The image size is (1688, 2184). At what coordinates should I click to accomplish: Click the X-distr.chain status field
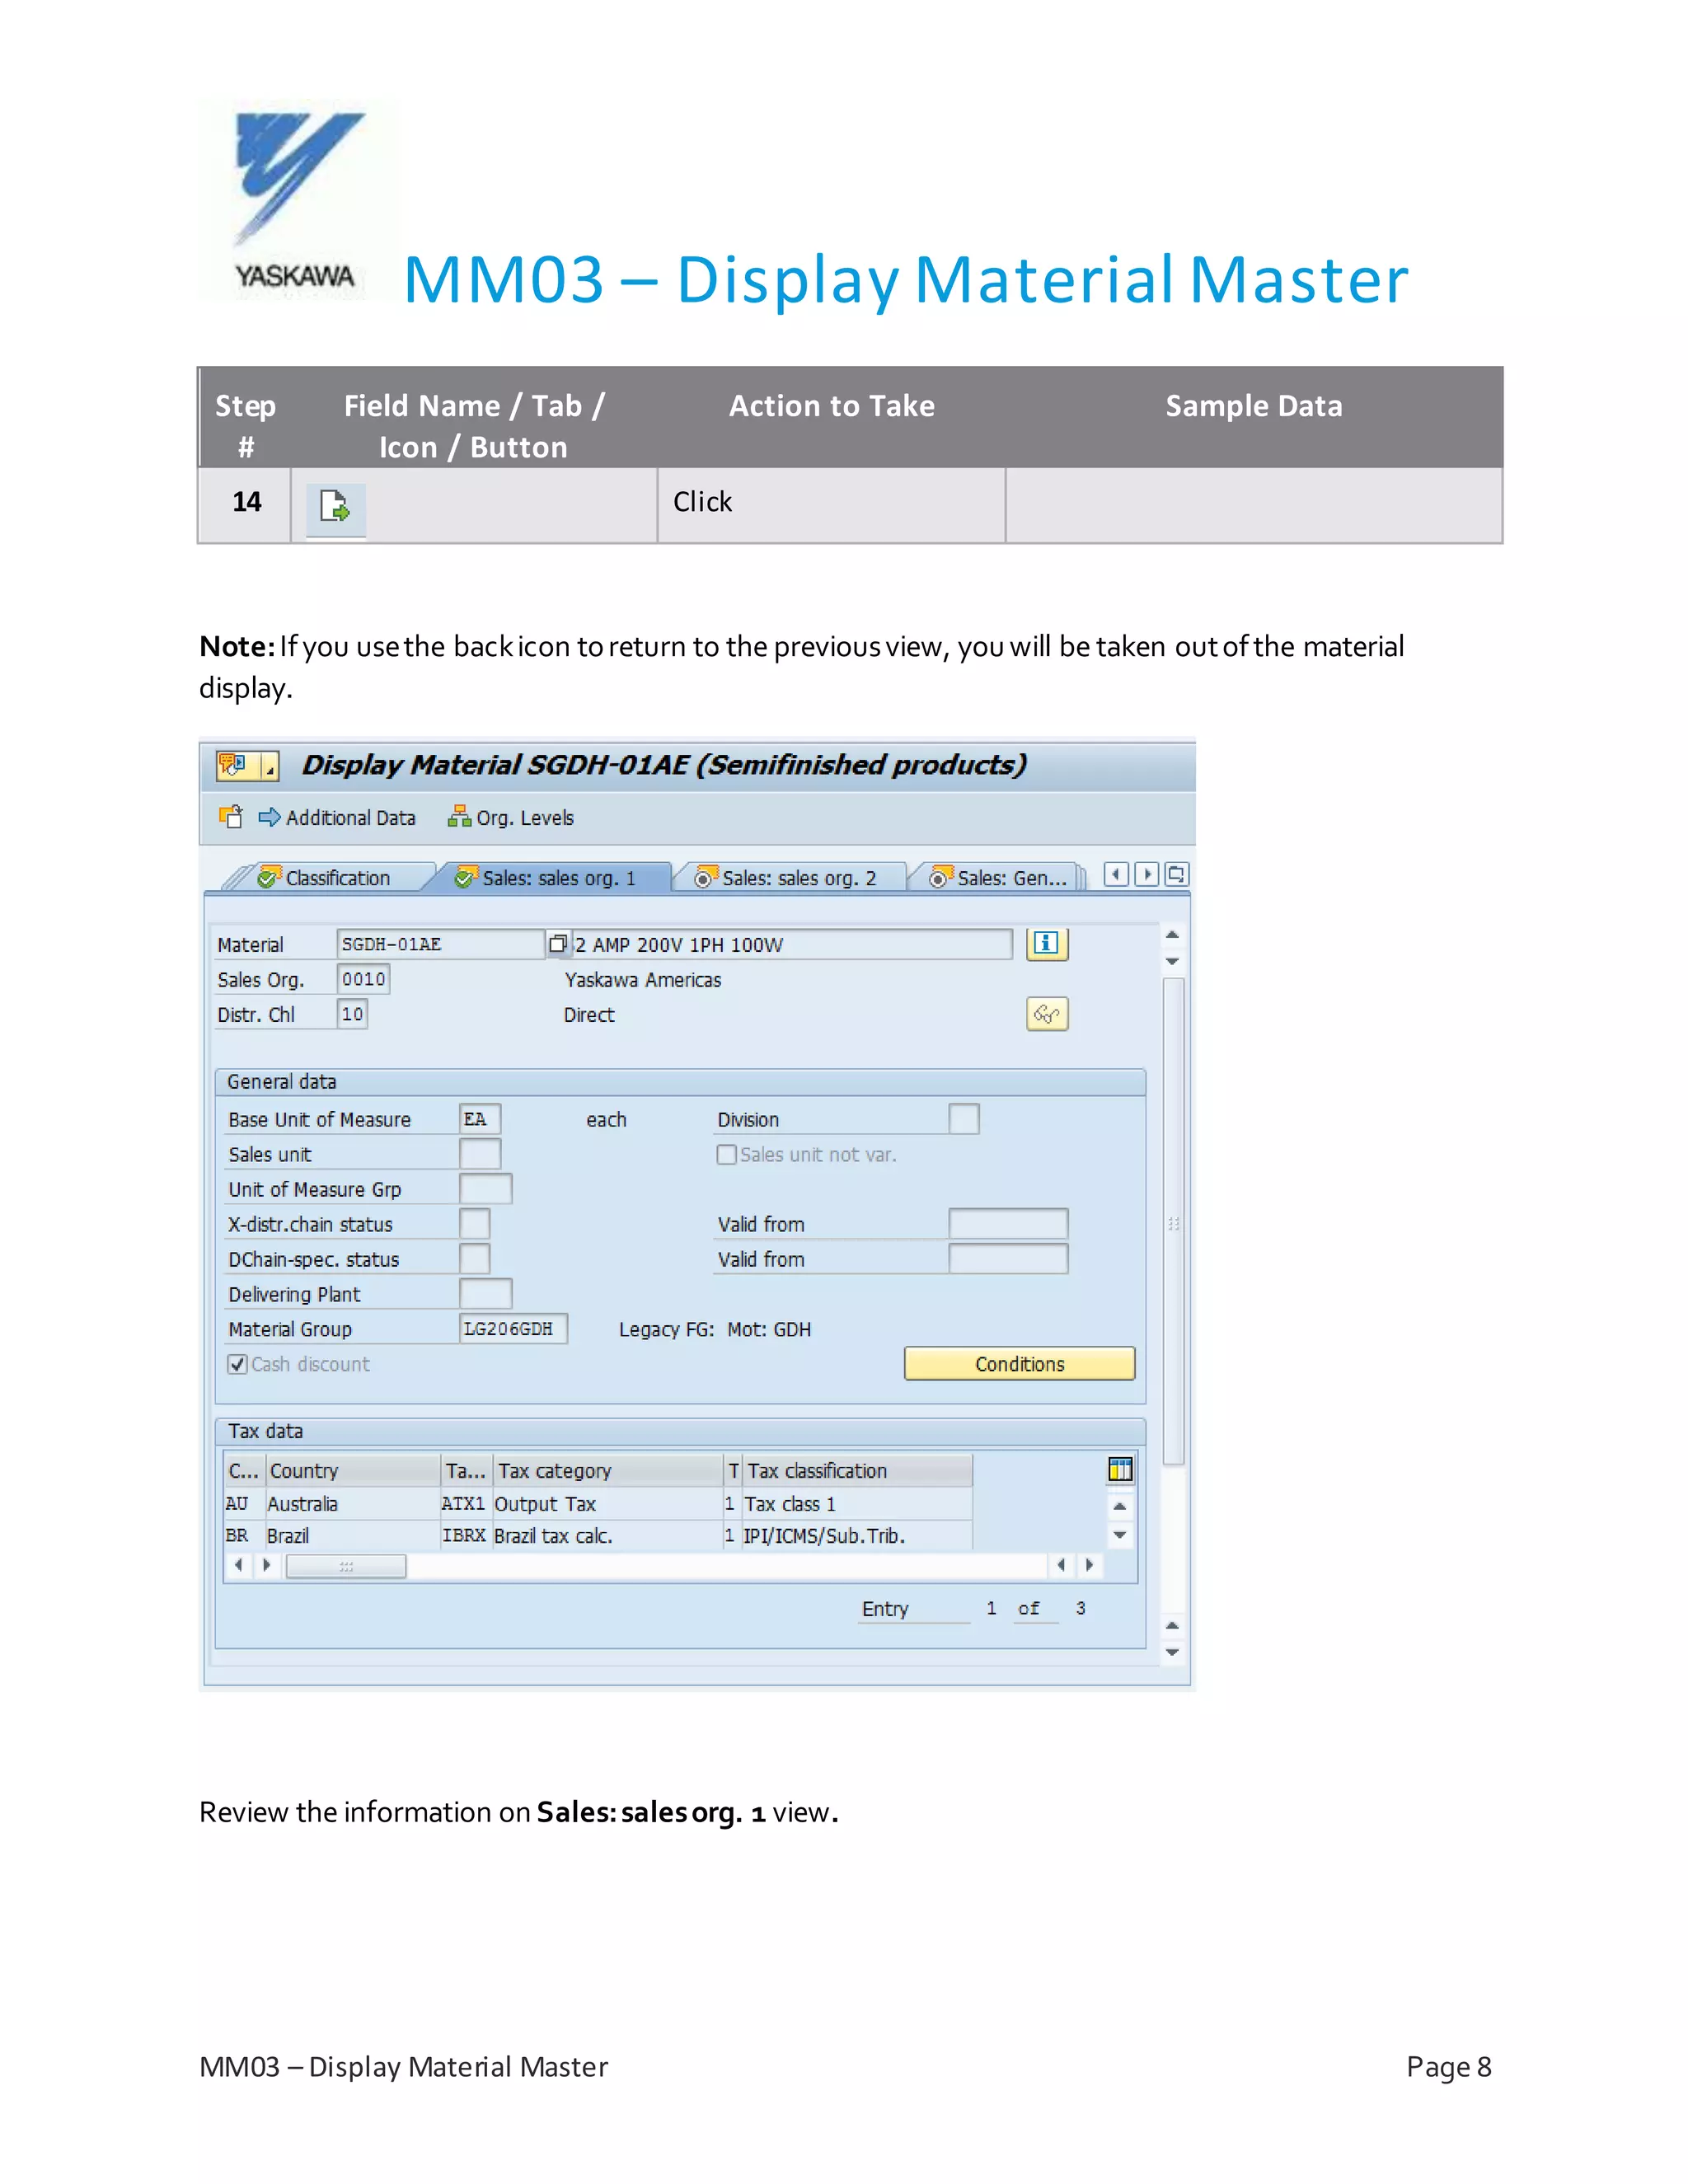[475, 1224]
